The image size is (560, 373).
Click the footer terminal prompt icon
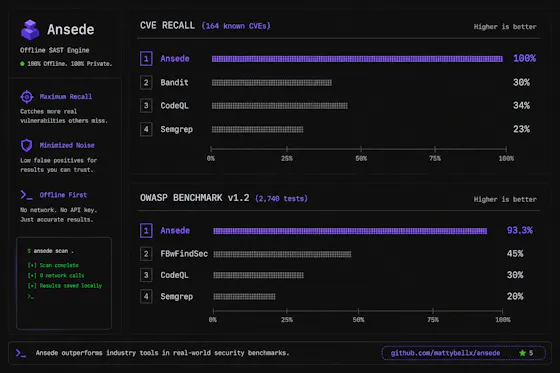pyautogui.click(x=21, y=353)
